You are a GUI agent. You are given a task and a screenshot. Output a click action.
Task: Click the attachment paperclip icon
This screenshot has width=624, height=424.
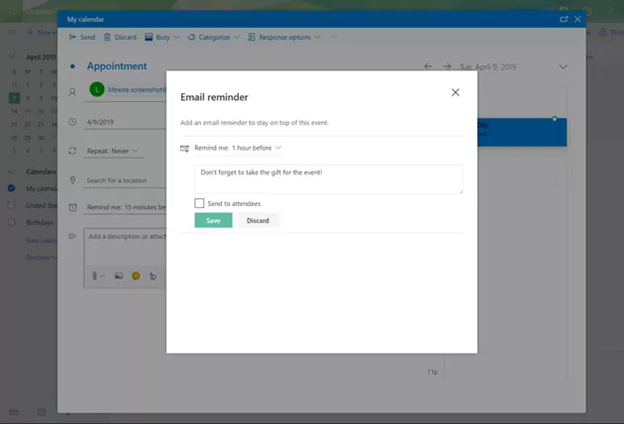point(95,275)
